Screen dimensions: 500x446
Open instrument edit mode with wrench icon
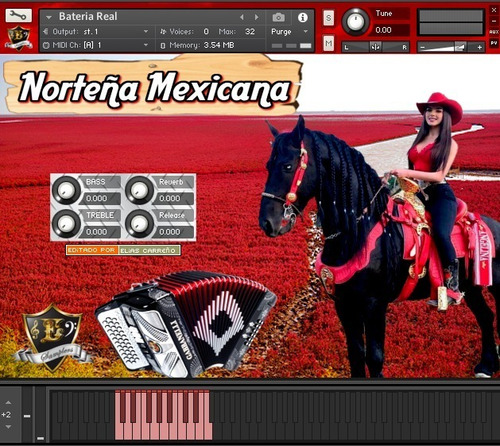pyautogui.click(x=19, y=15)
